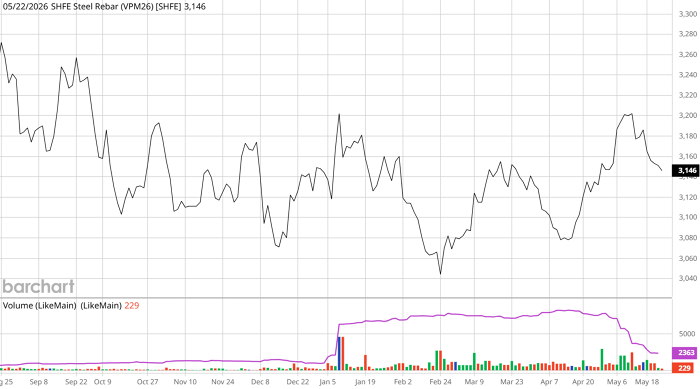
Task: Click the Sep 8 date label
Action: pos(38,382)
